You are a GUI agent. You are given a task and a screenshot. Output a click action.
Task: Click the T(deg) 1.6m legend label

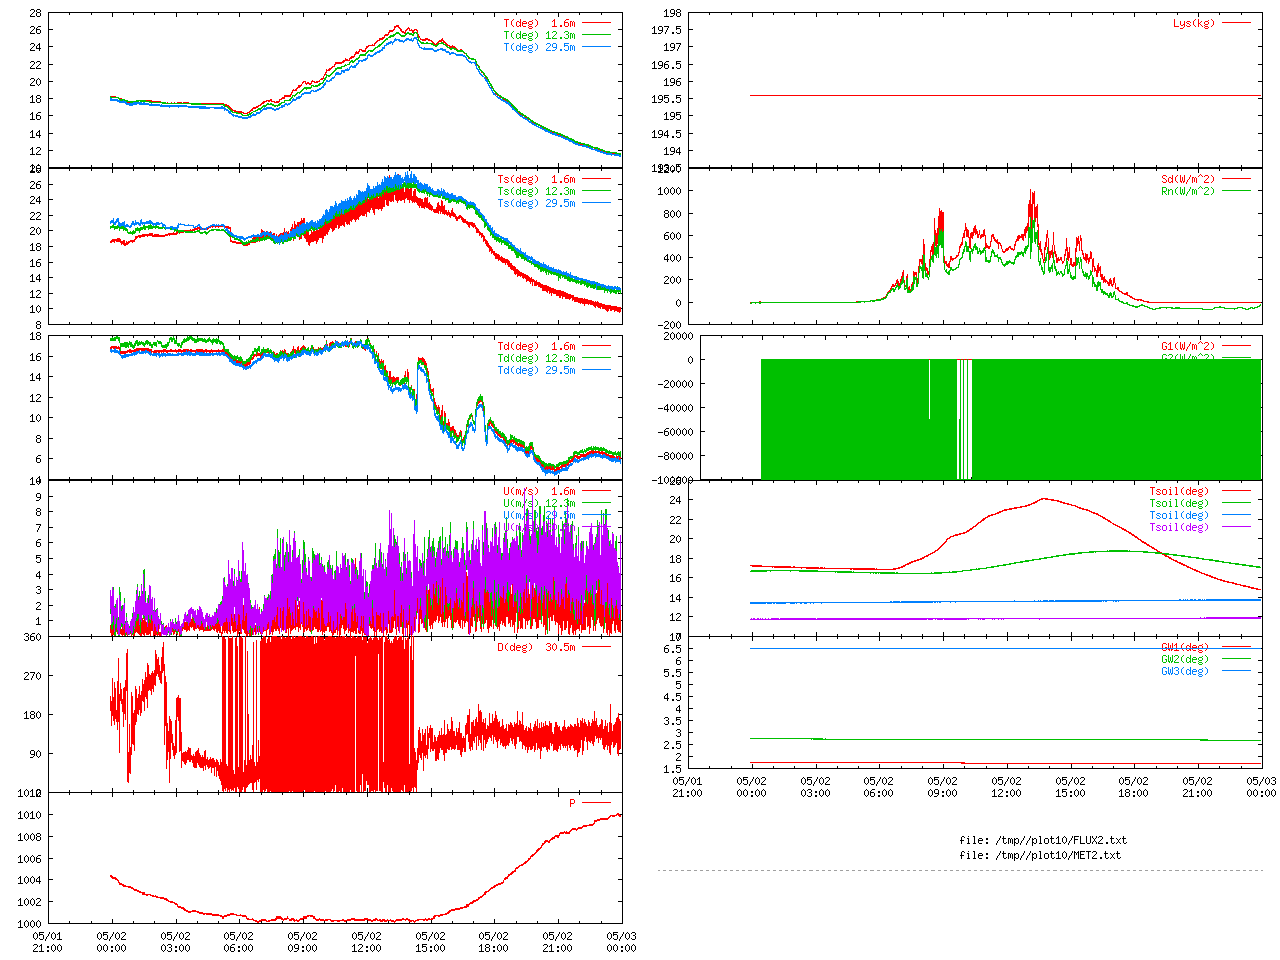pos(540,23)
